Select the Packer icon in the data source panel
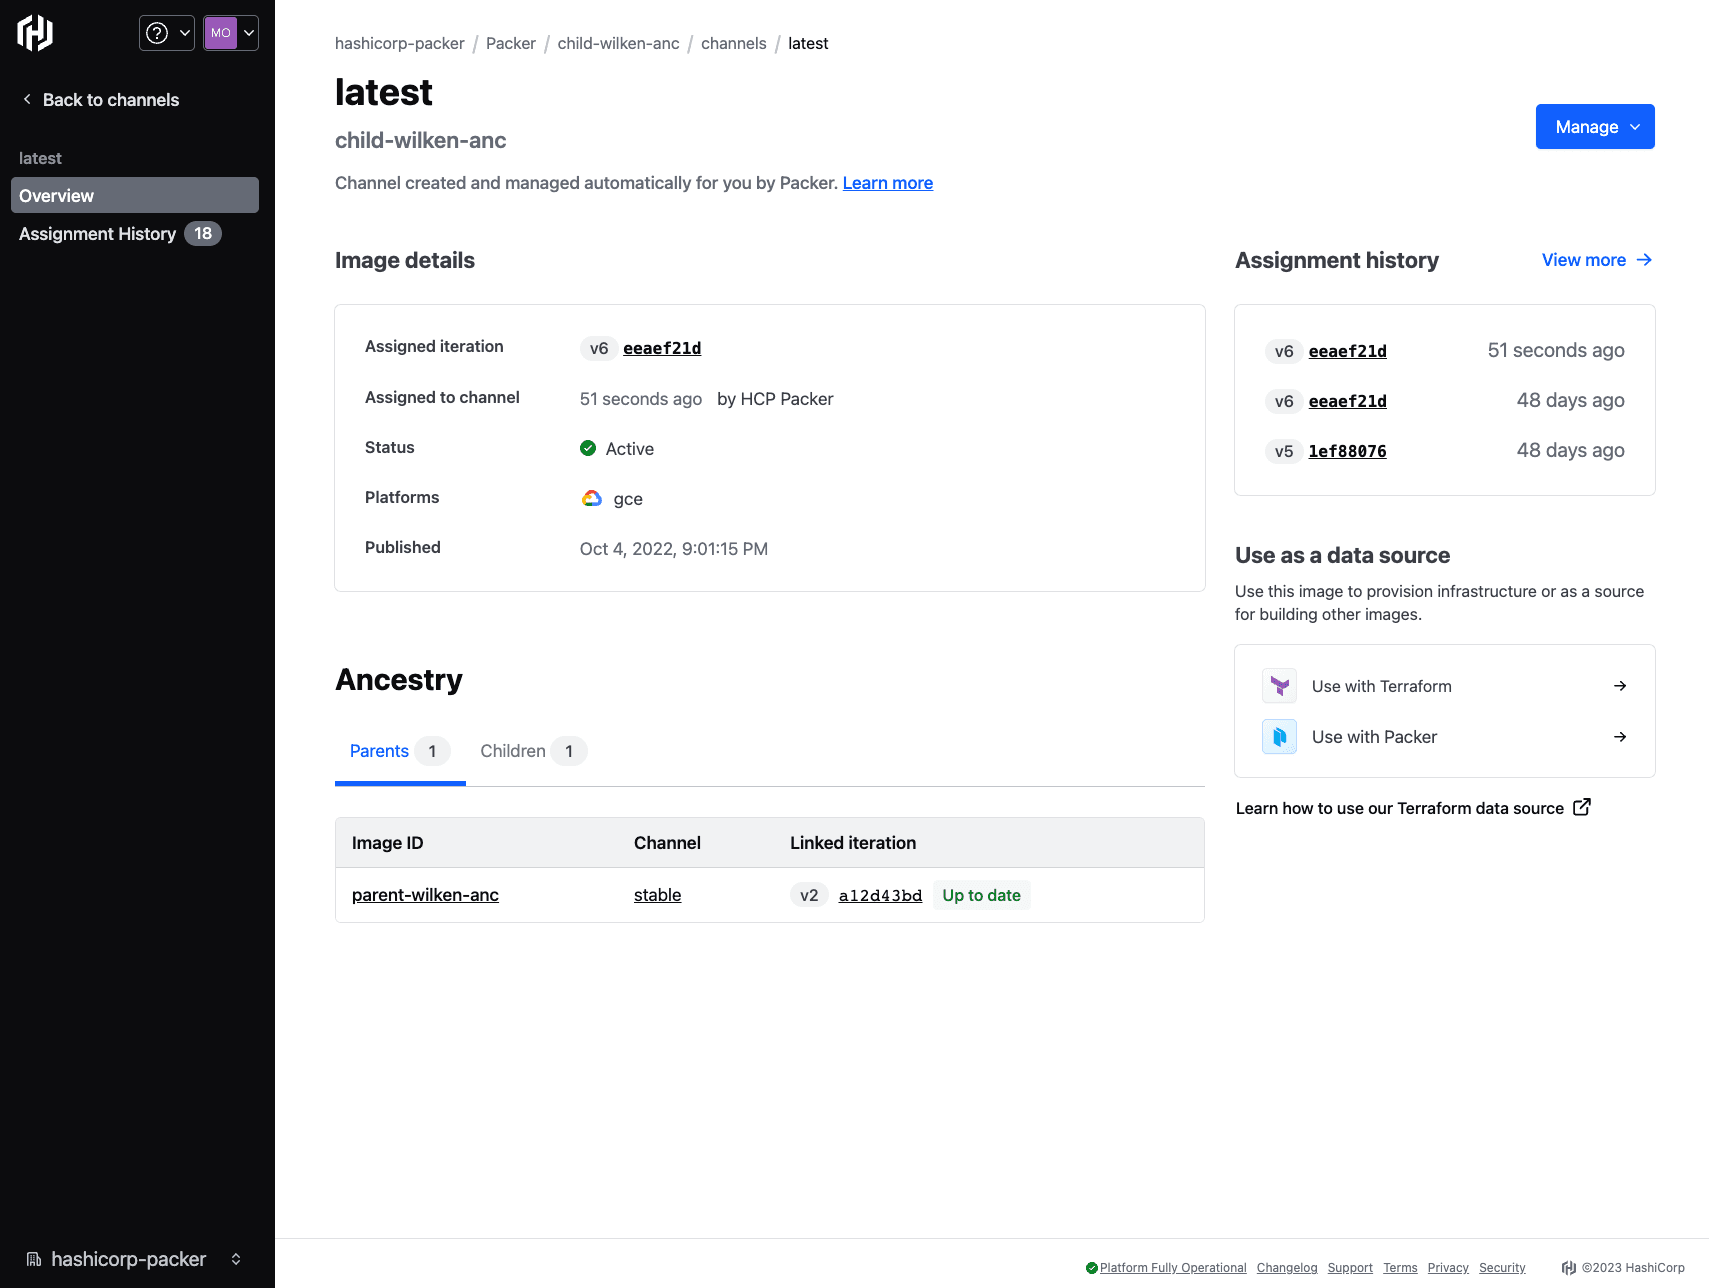 pyautogui.click(x=1279, y=737)
